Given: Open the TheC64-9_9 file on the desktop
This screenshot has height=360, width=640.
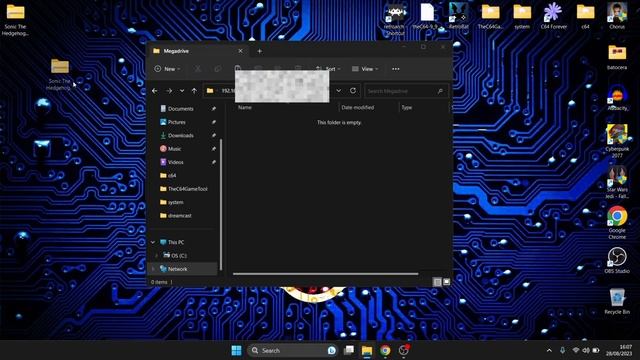Looking at the screenshot, I should (x=426, y=16).
